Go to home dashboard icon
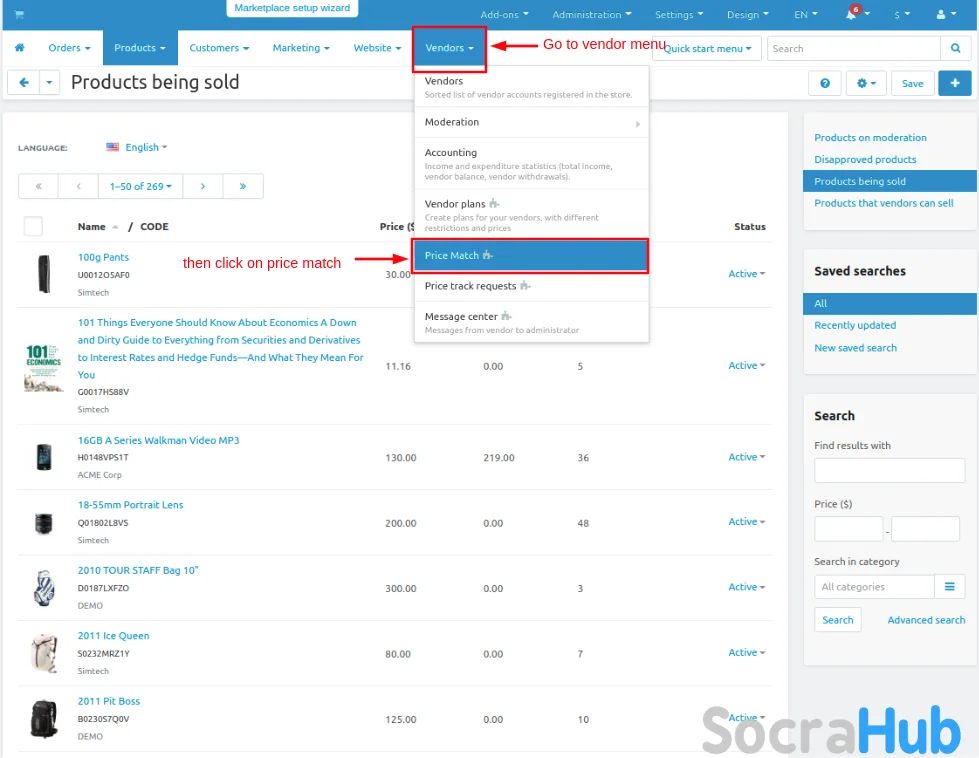979x758 pixels. pyautogui.click(x=19, y=47)
